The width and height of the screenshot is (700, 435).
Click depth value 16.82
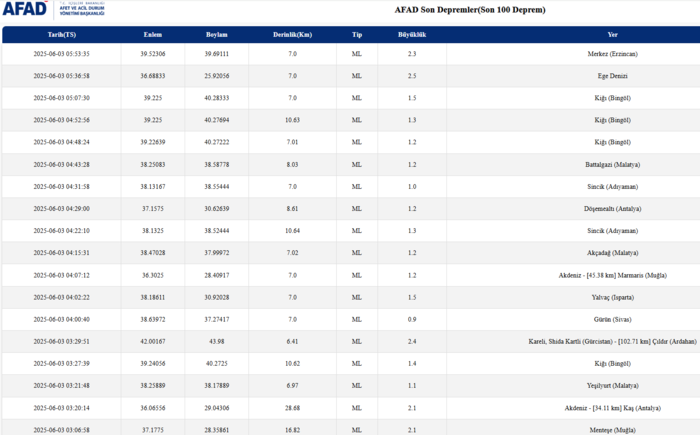coord(292,430)
